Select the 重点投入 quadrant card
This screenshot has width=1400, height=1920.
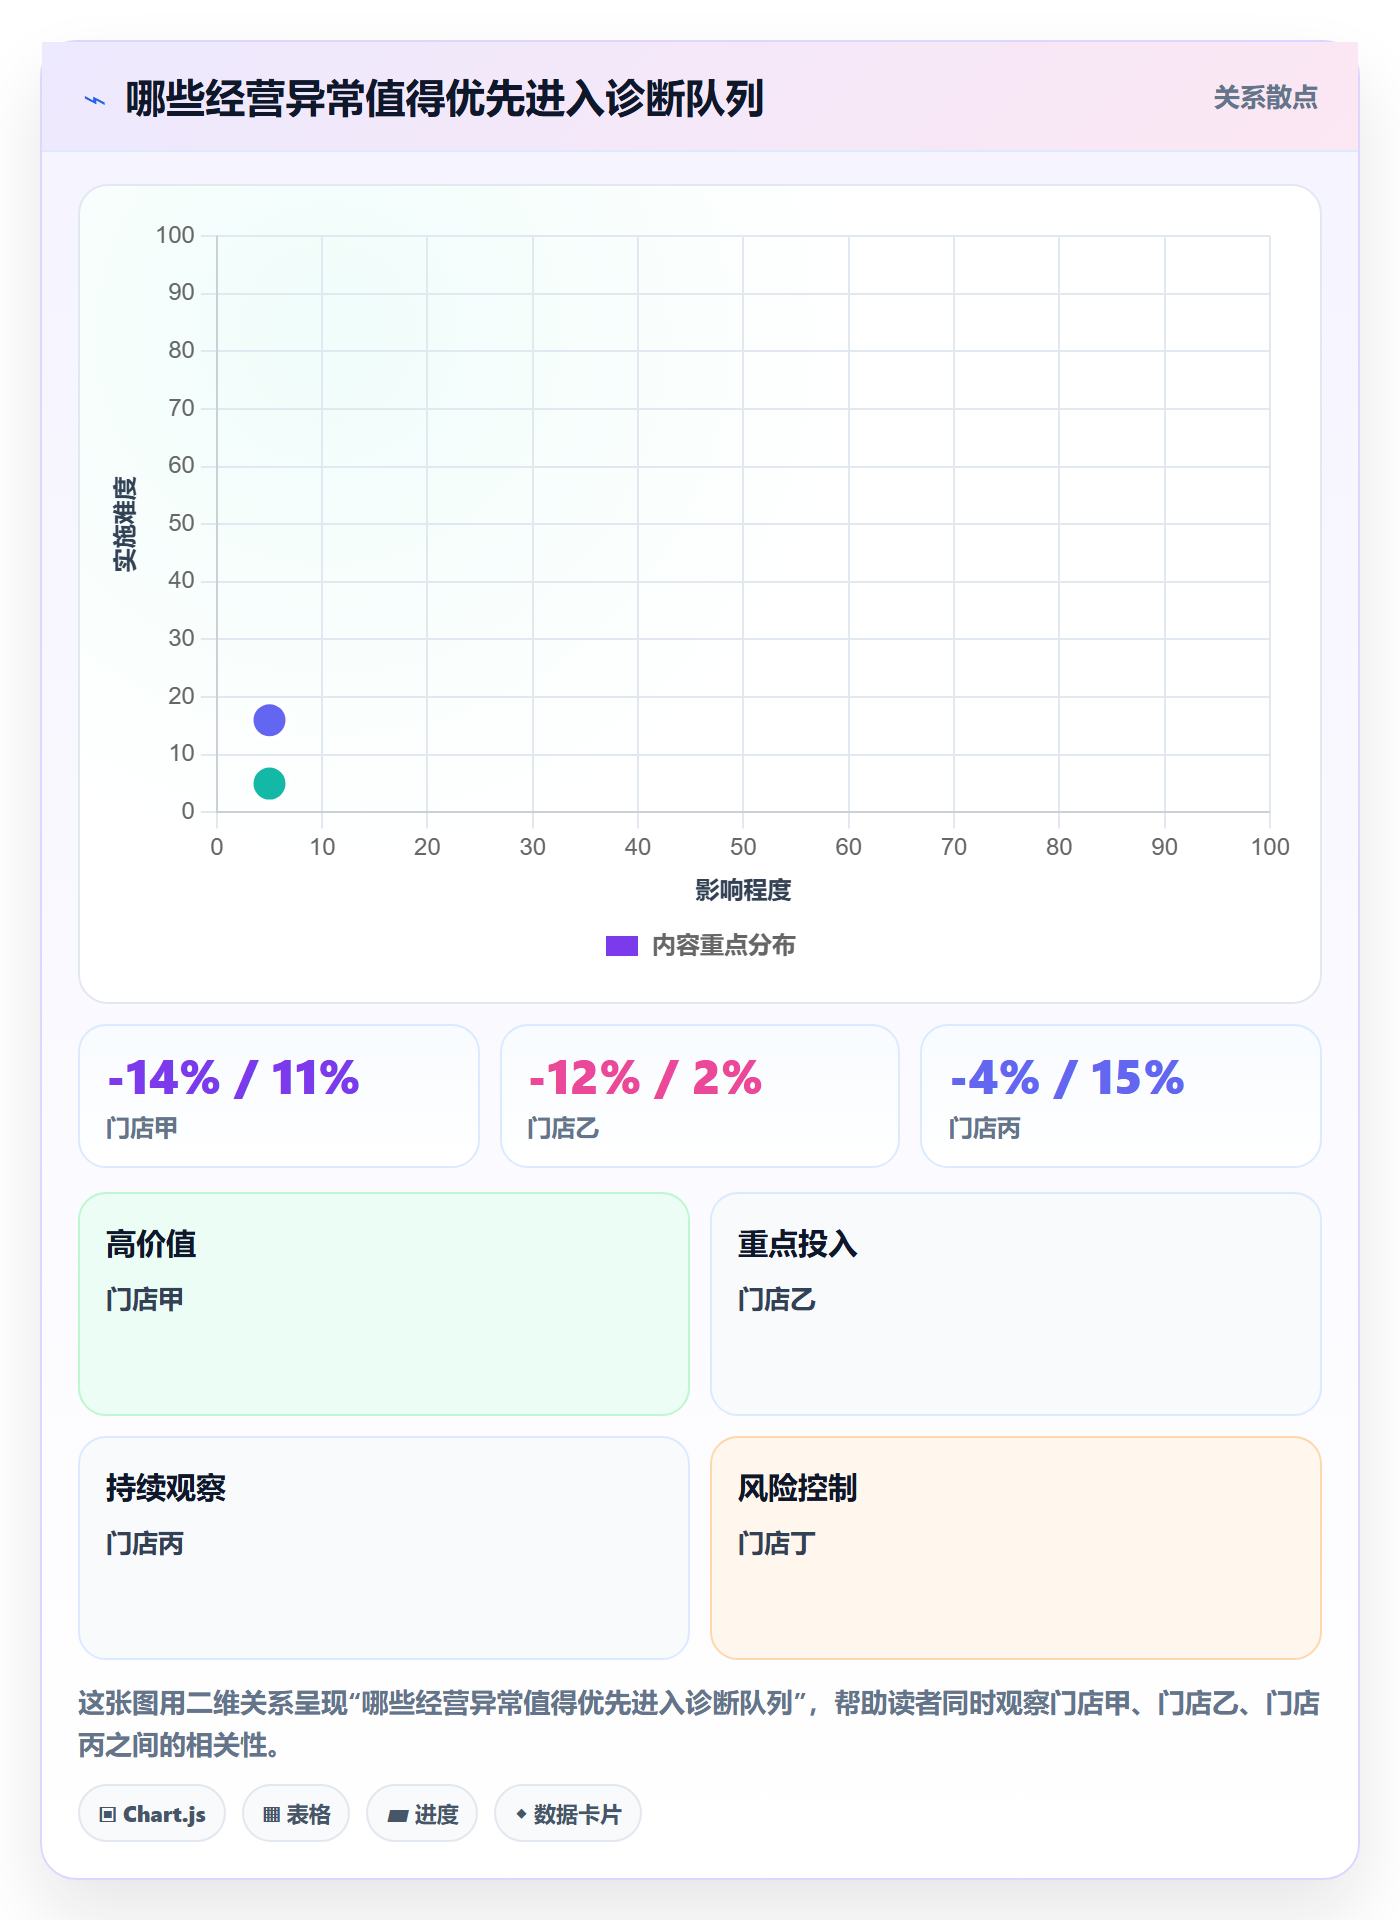tap(1016, 1304)
